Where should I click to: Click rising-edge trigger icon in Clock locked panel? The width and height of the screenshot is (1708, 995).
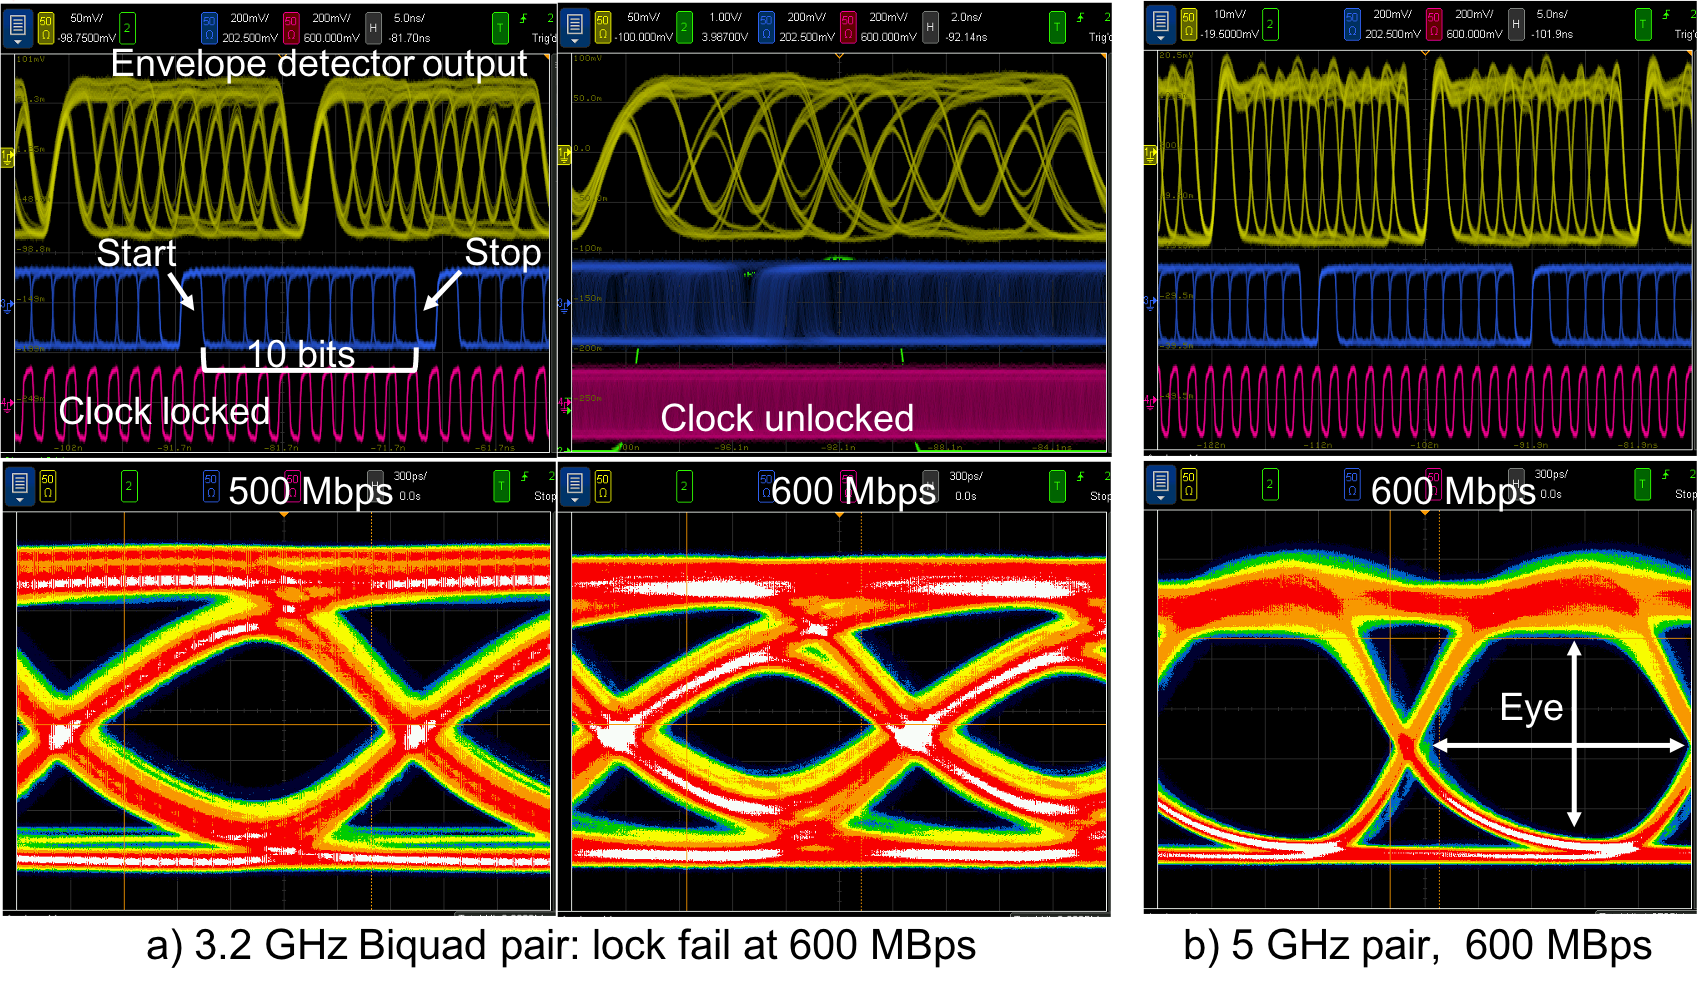[x=523, y=18]
